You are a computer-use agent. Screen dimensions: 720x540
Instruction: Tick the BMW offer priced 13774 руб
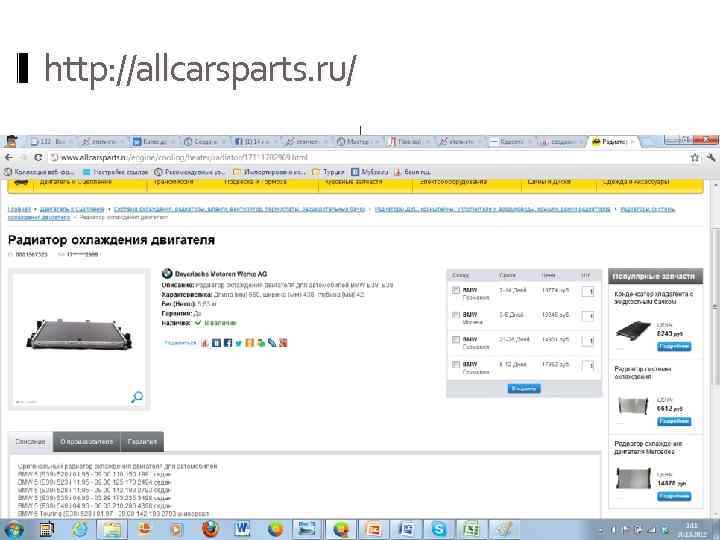click(456, 290)
